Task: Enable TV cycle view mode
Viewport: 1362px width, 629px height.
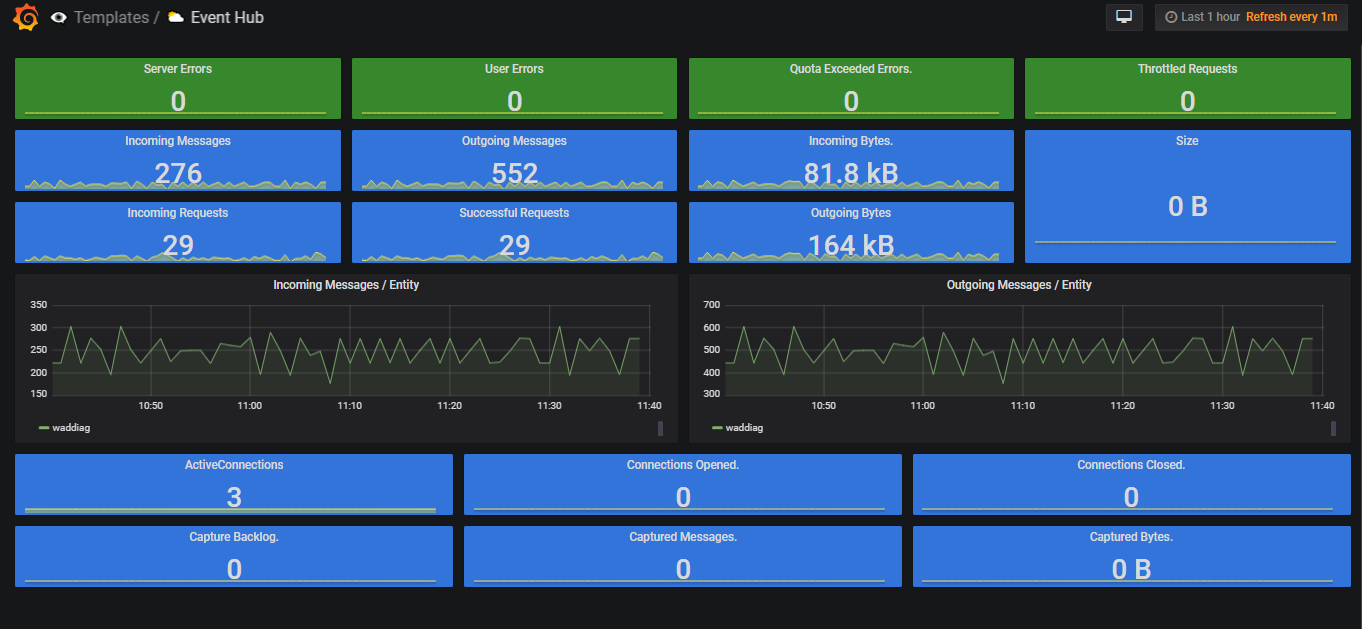Action: tap(1124, 17)
